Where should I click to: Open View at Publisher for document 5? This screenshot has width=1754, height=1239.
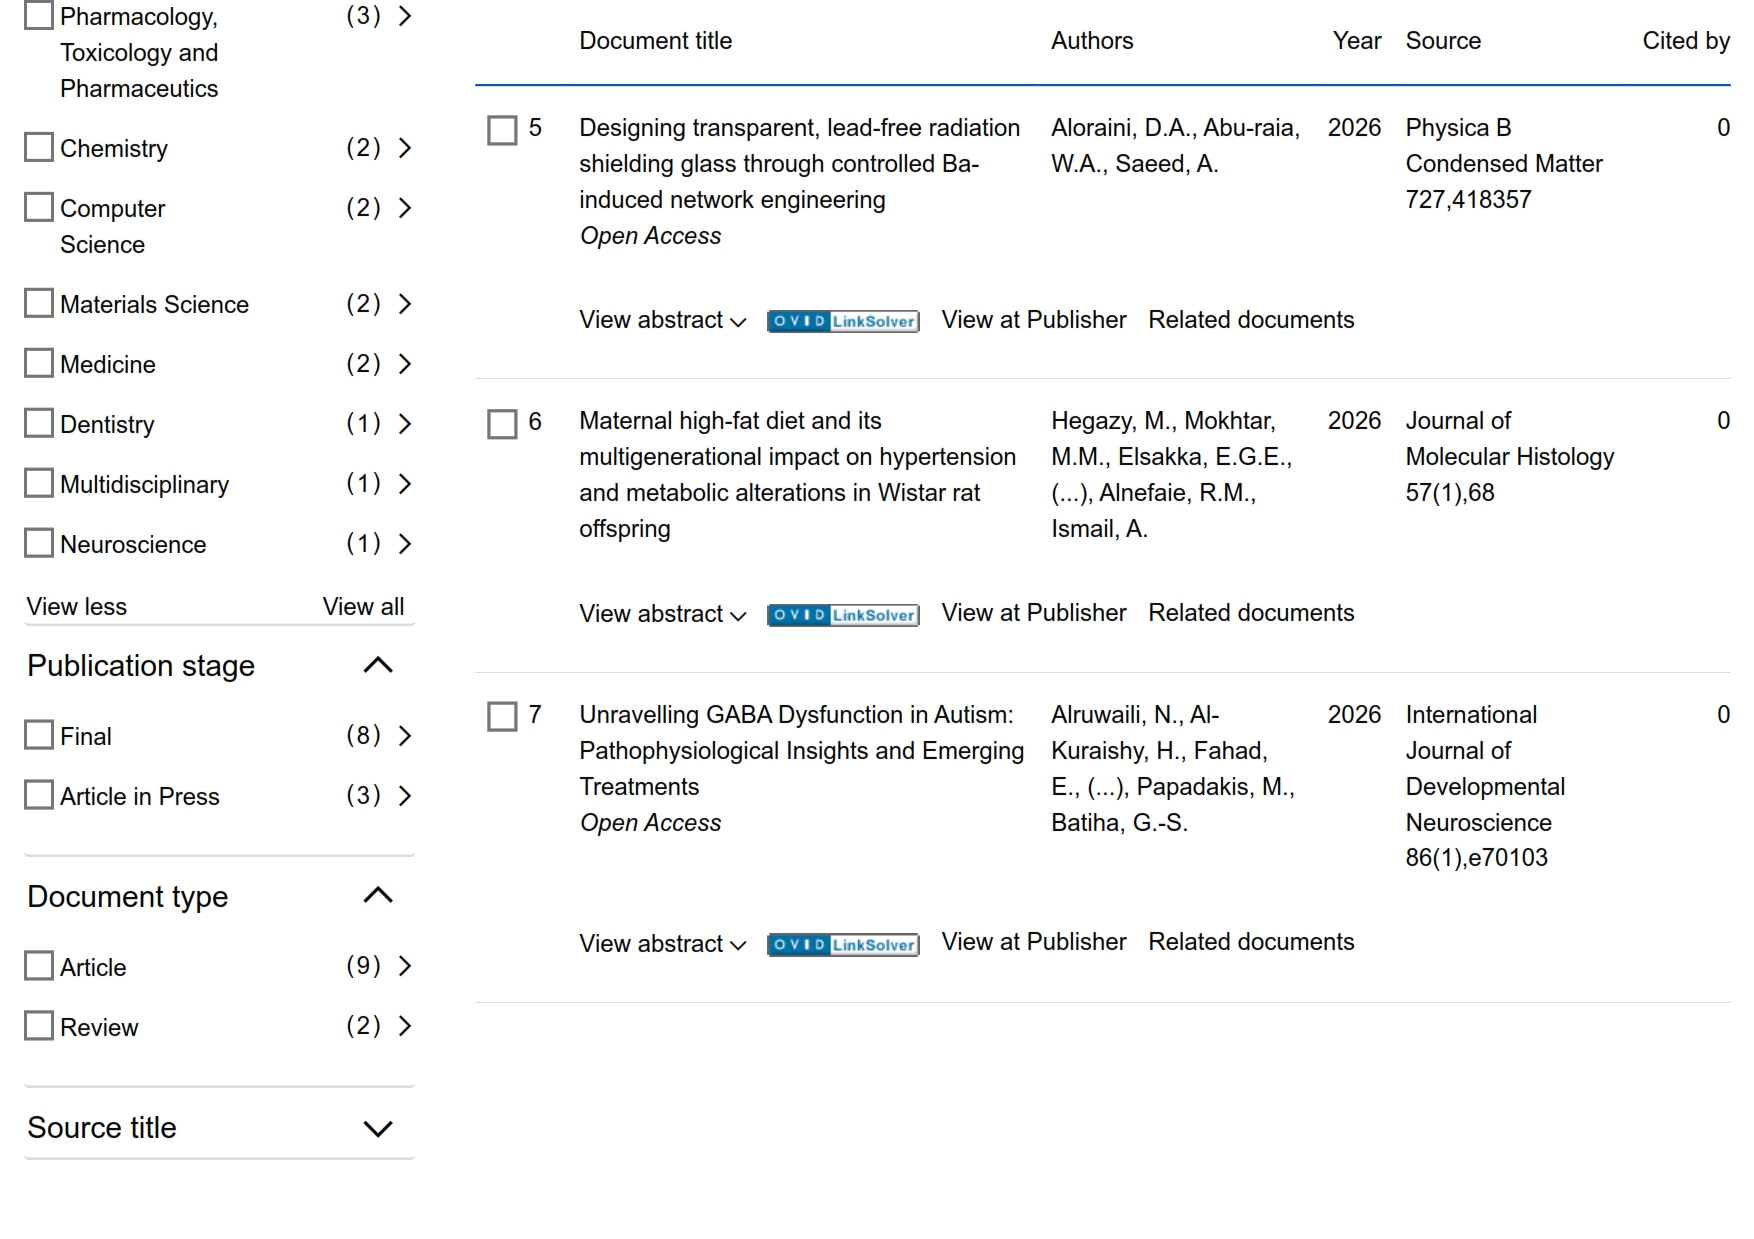click(1033, 320)
